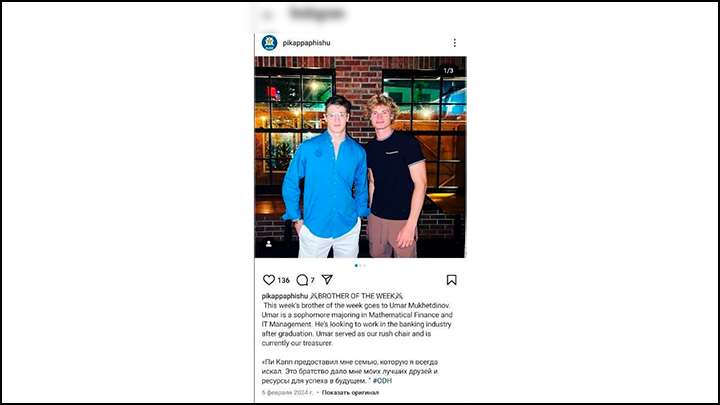The width and height of the screenshot is (720, 405).
Task: Click the blurred title in the header
Action: (317, 14)
